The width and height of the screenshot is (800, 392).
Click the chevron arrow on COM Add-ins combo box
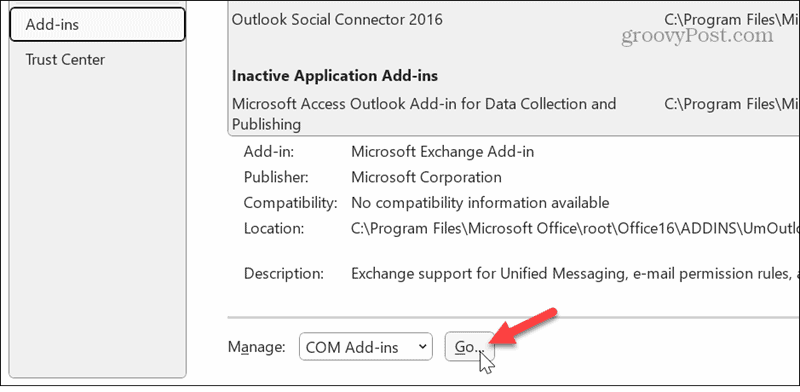point(422,347)
